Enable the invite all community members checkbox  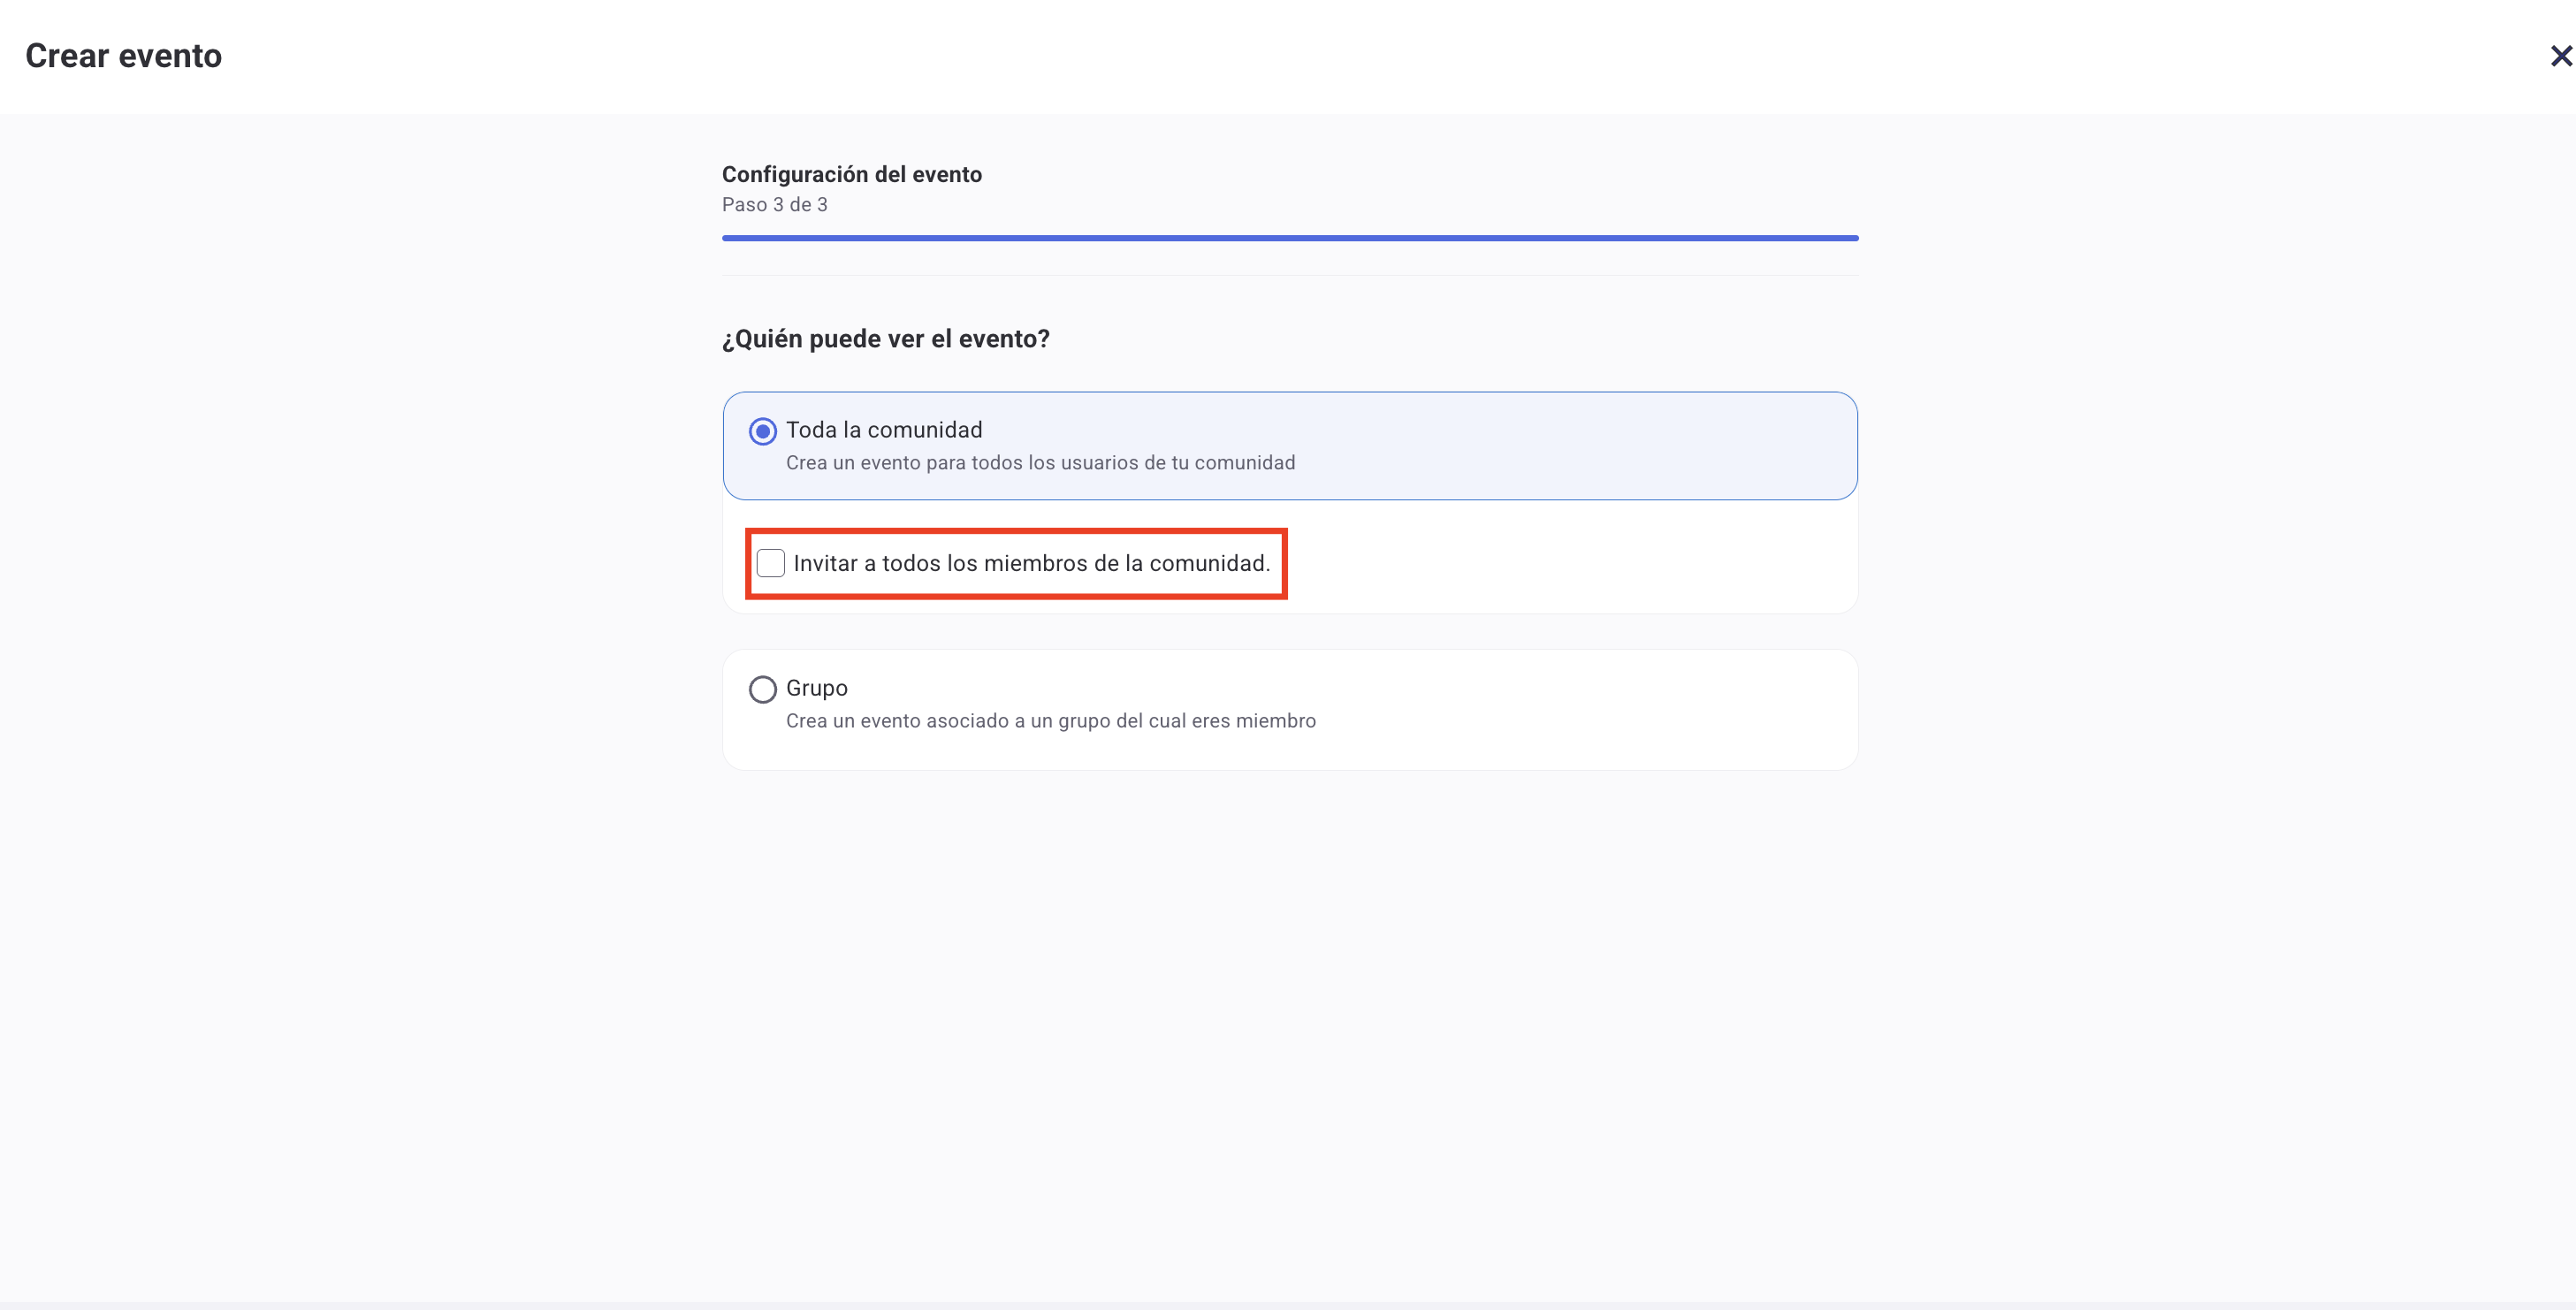[771, 563]
